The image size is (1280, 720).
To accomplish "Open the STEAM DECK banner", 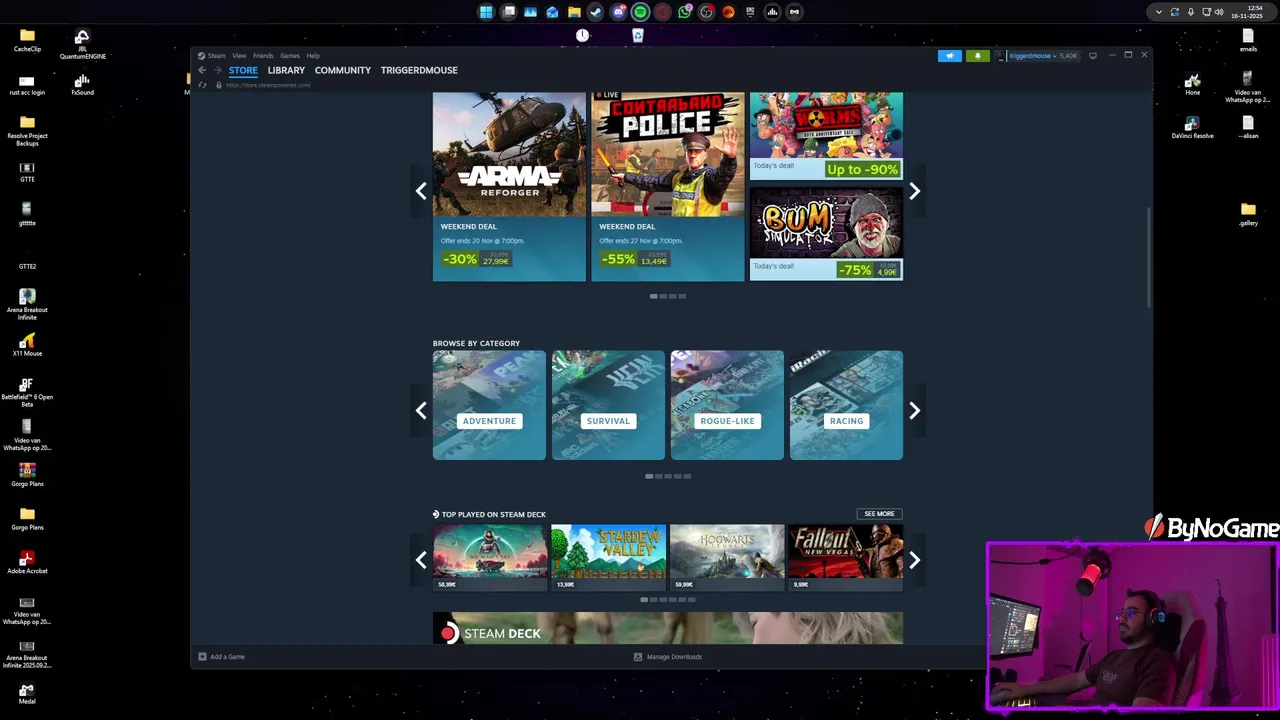I will coord(668,628).
